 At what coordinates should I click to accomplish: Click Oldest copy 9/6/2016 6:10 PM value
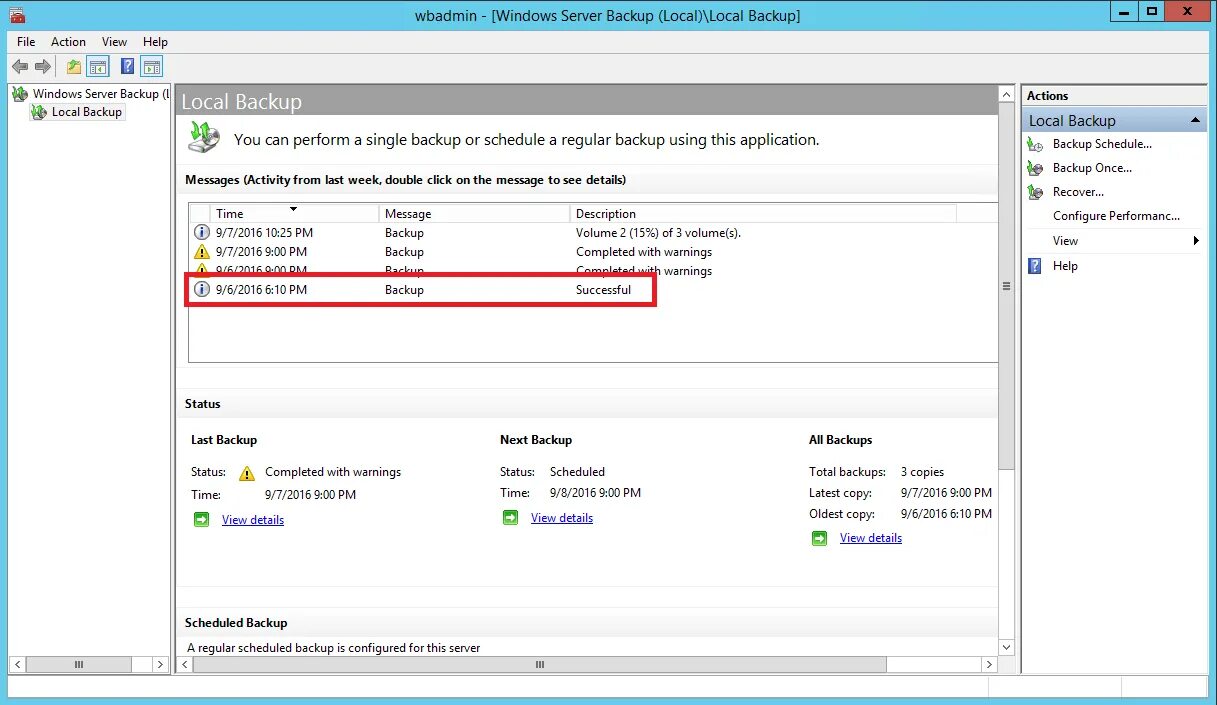pyautogui.click(x=946, y=514)
